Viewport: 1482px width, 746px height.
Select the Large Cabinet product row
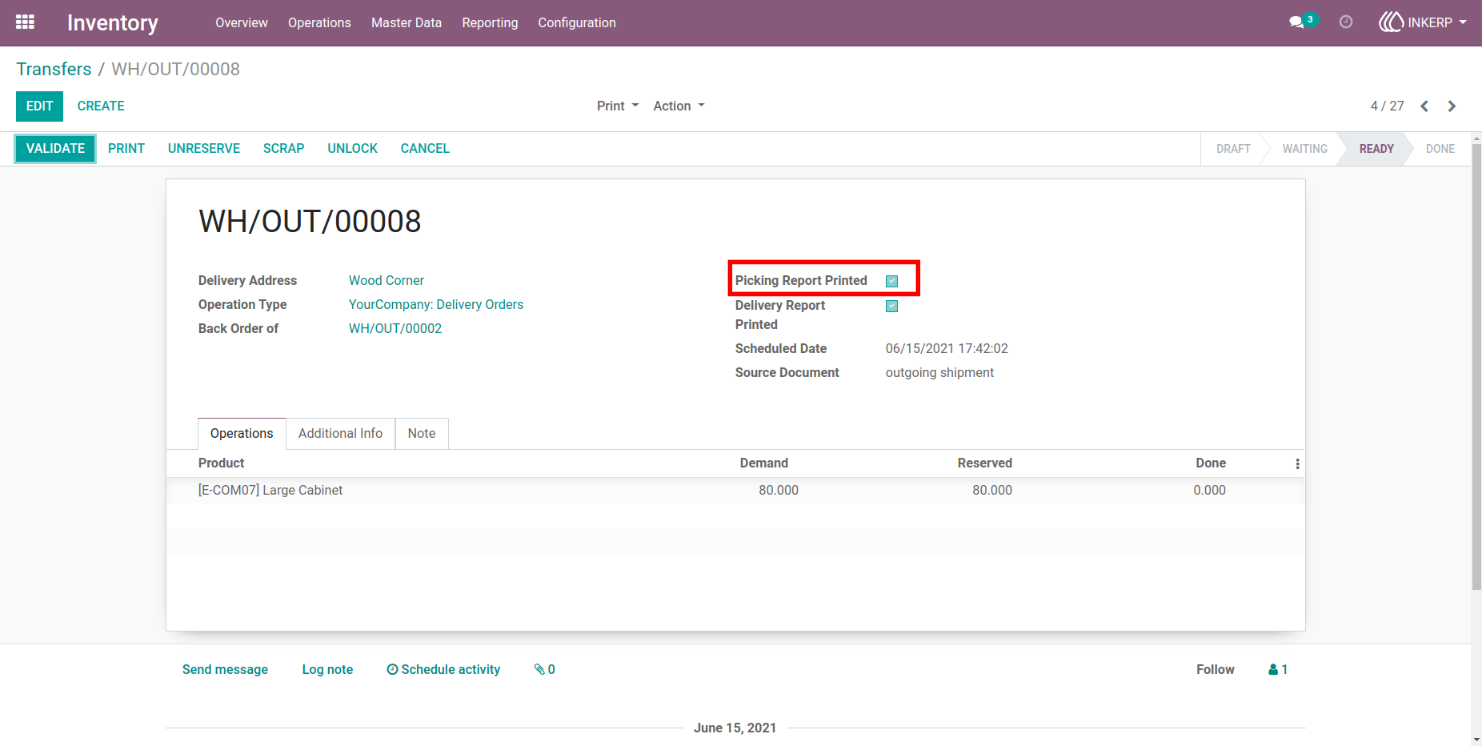(735, 491)
